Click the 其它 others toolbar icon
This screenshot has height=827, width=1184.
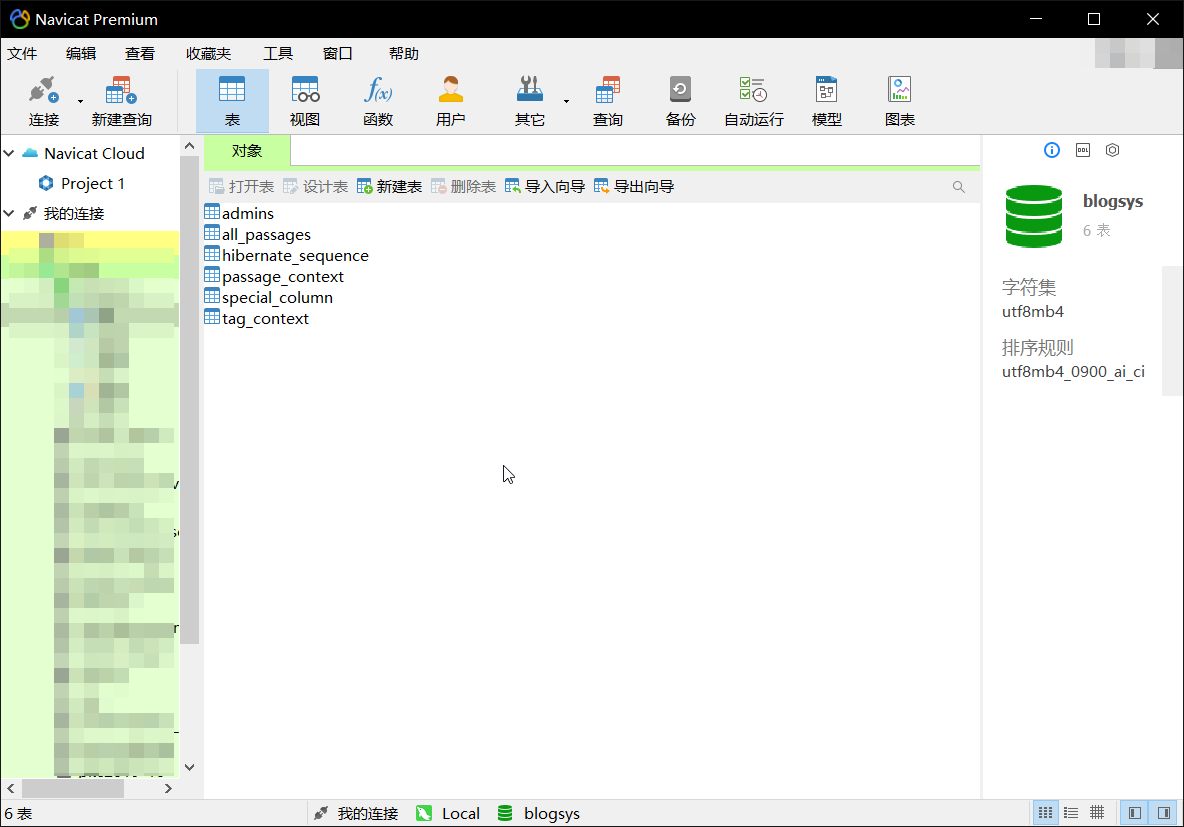(529, 100)
